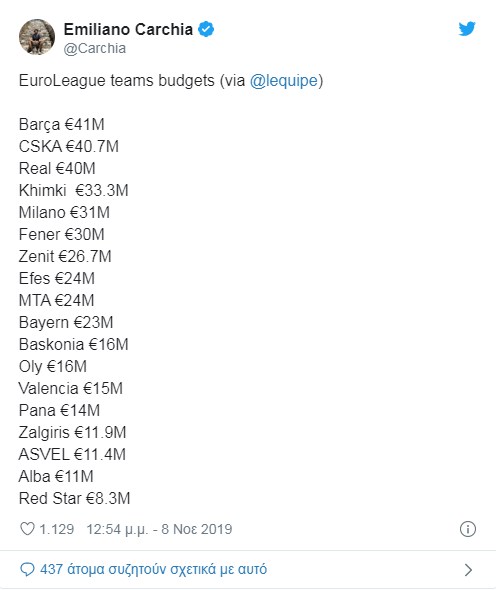The width and height of the screenshot is (496, 590).
Task: Select the CSKA €40.7M line
Action: (x=69, y=146)
